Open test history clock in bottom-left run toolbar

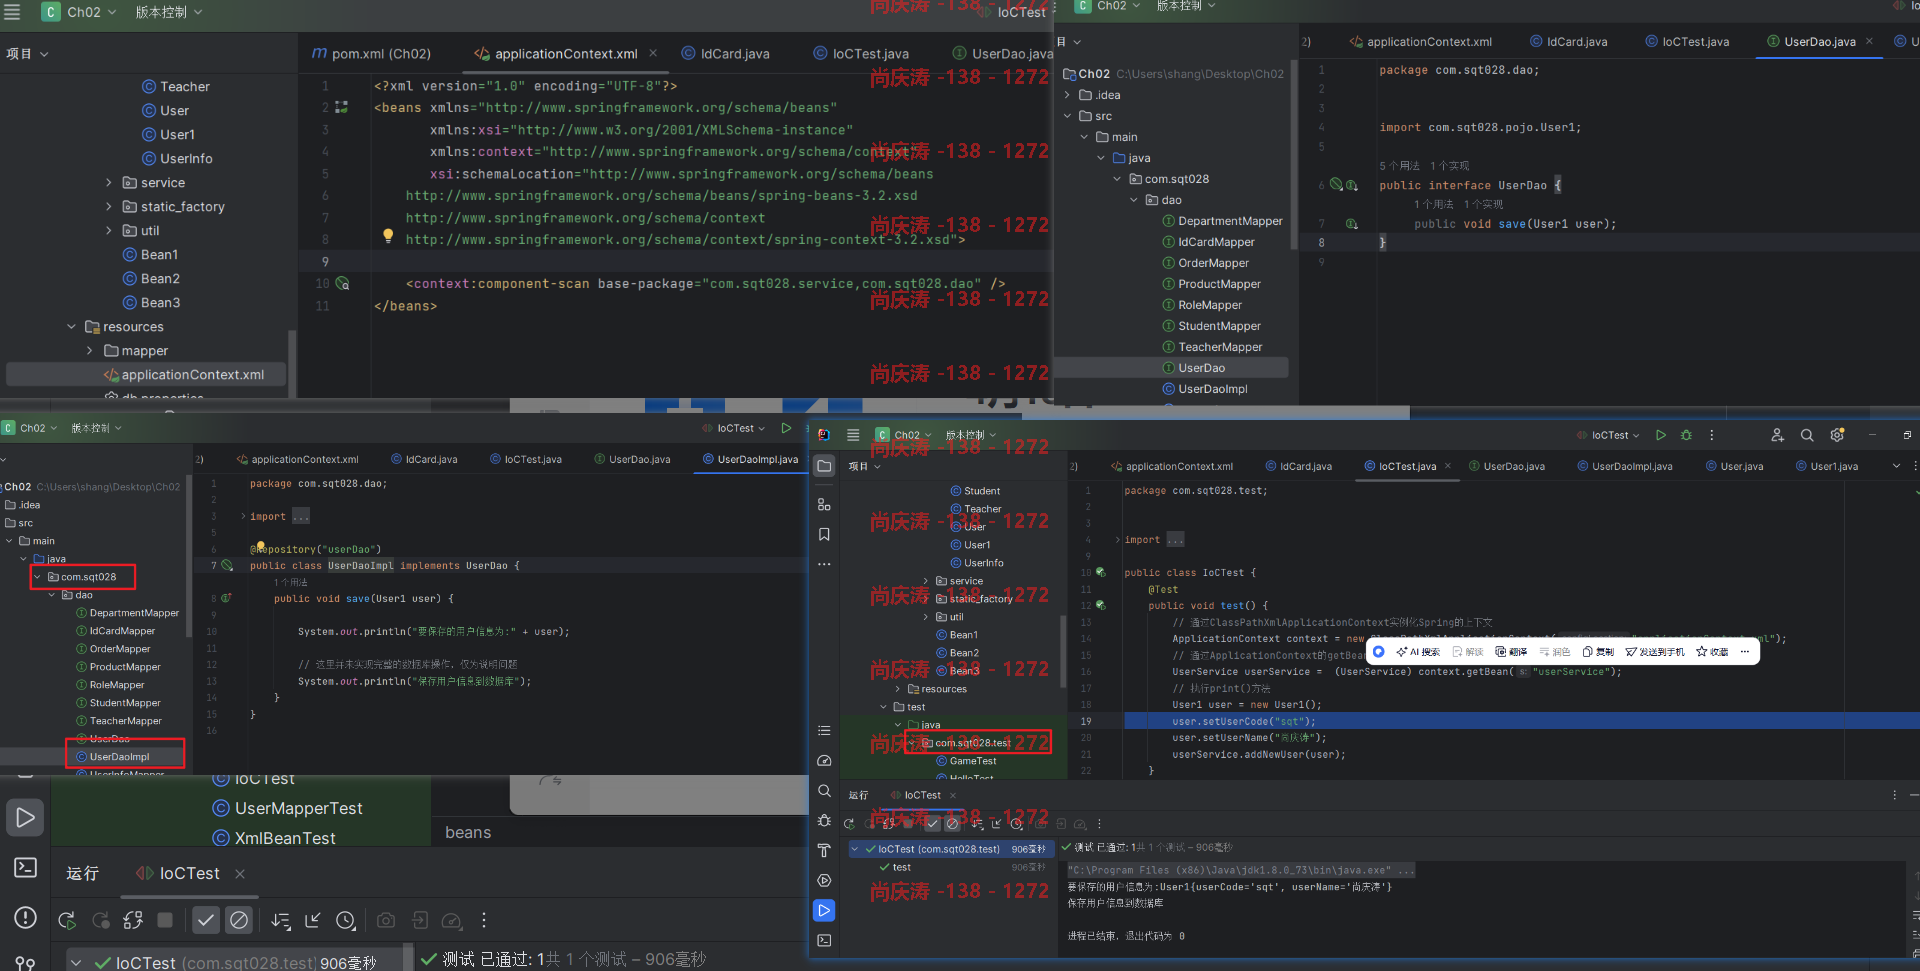346,920
